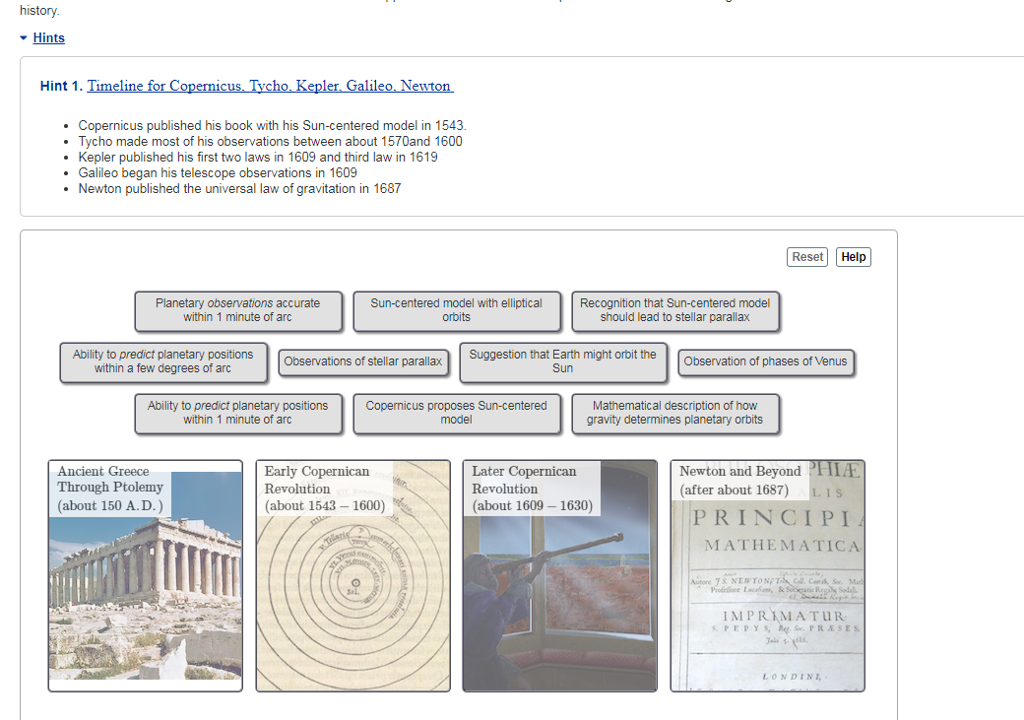The height and width of the screenshot is (720, 1024).
Task: Collapse the Hints section arrow
Action: tap(24, 38)
